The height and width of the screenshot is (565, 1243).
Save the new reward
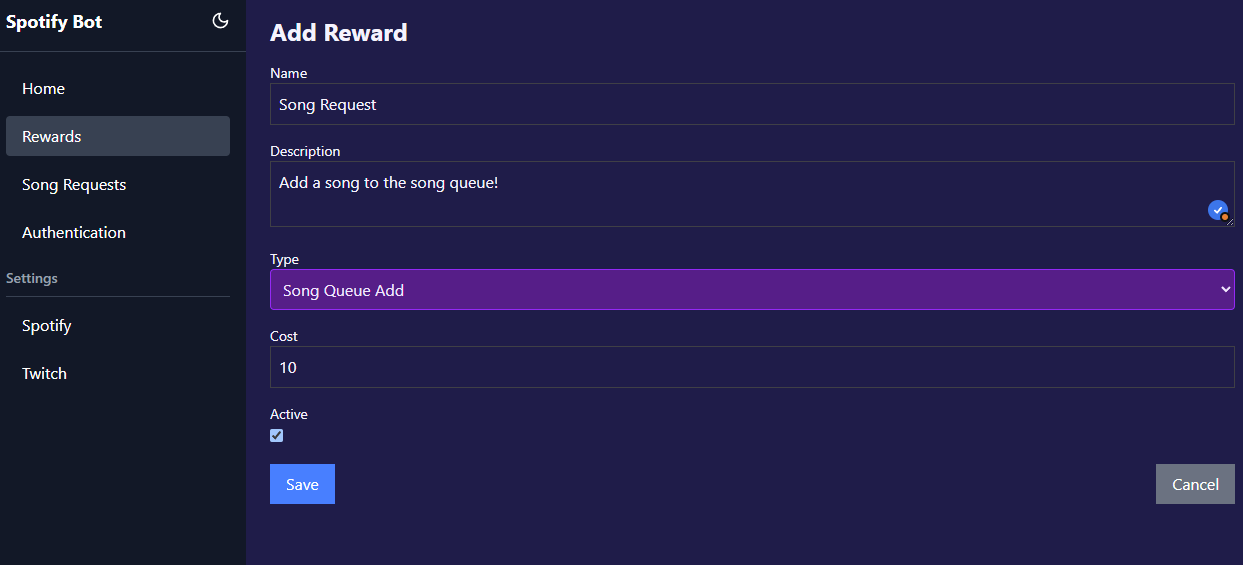302,484
